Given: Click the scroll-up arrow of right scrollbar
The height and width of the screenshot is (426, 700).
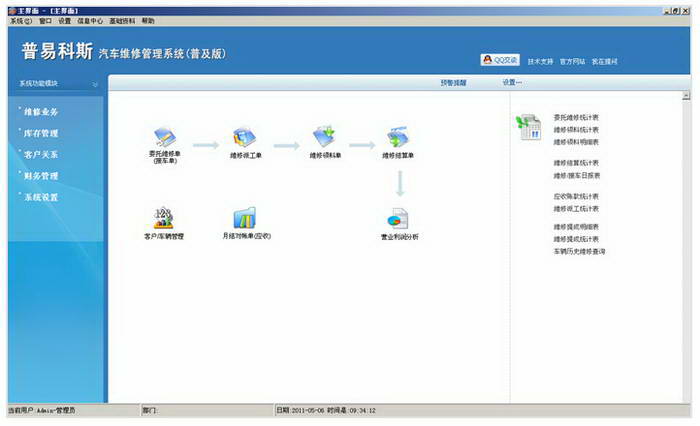Looking at the screenshot, I should point(686,95).
